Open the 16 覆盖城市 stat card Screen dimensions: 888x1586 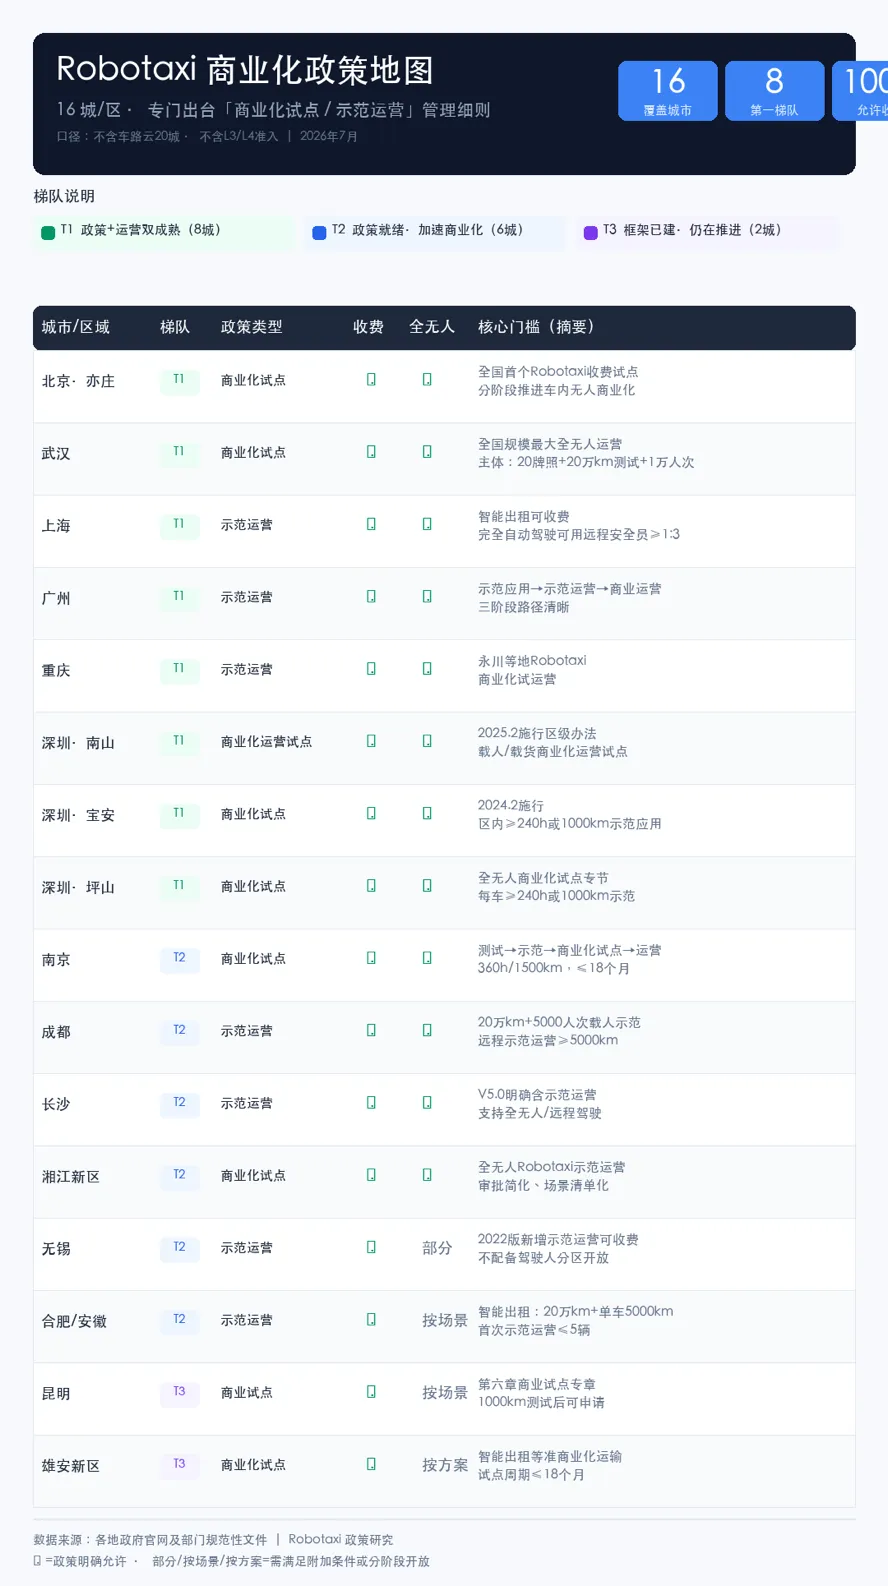668,91
